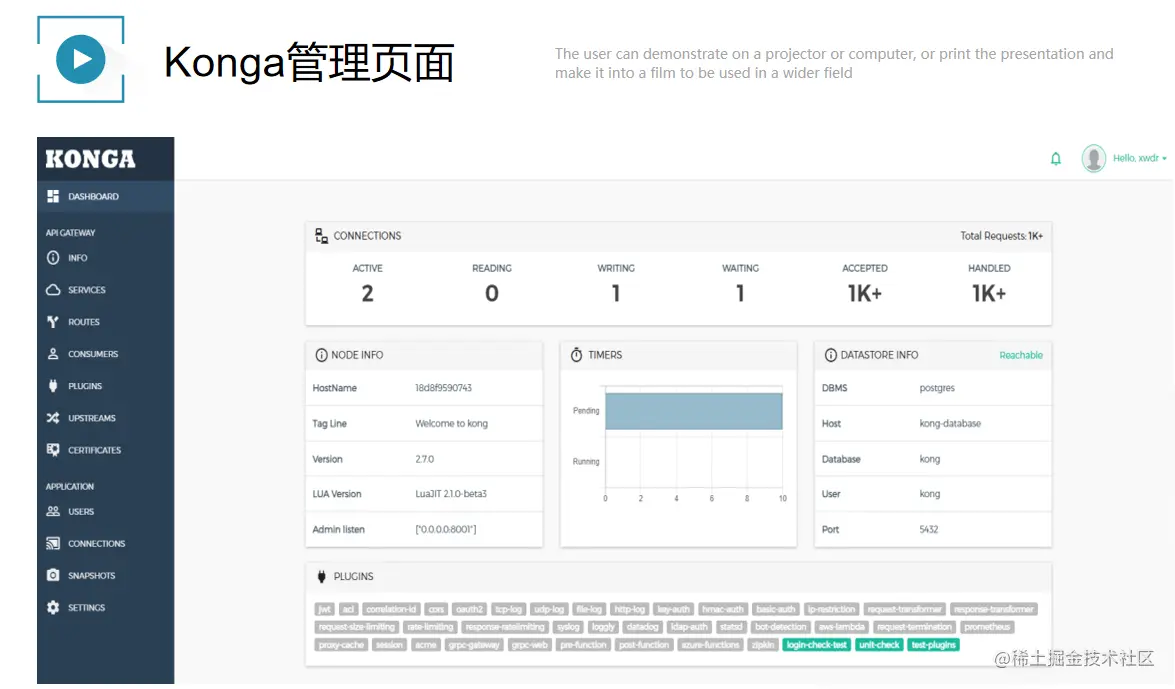The width and height of the screenshot is (1175, 689).
Task: Click the play icon beside the slide title
Action: pyautogui.click(x=80, y=59)
